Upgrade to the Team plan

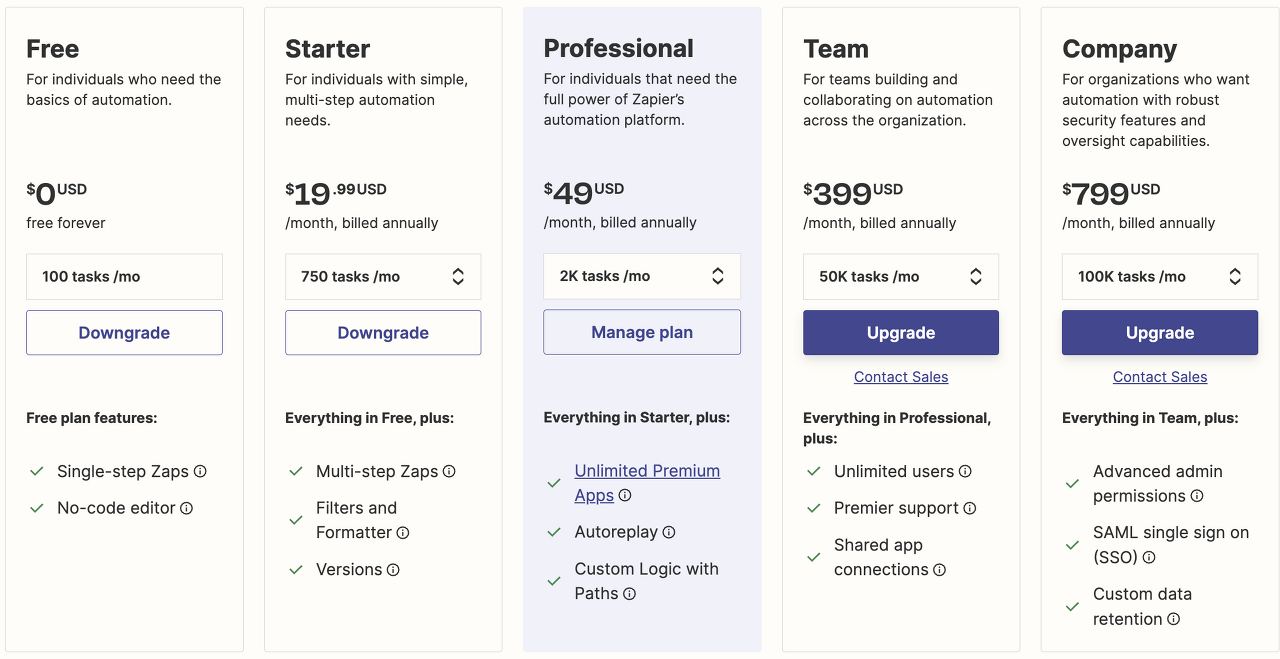(x=901, y=333)
